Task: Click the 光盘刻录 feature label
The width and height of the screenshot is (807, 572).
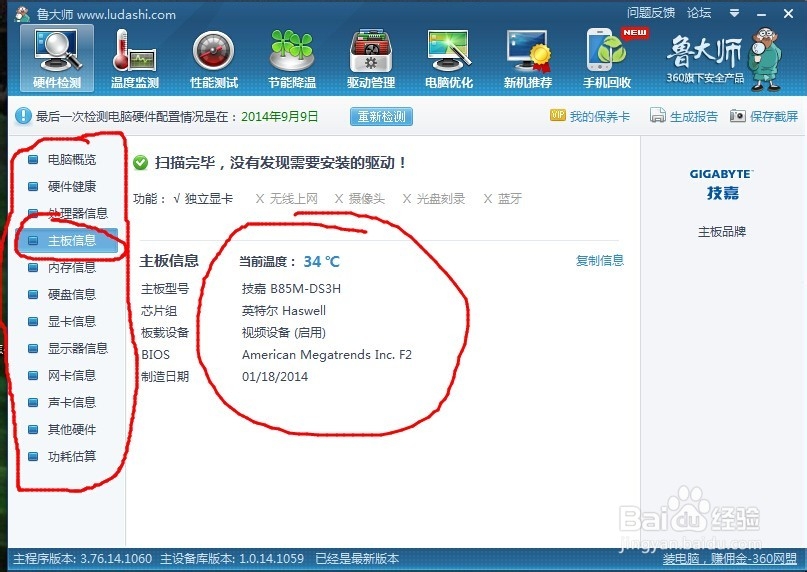Action: point(441,199)
